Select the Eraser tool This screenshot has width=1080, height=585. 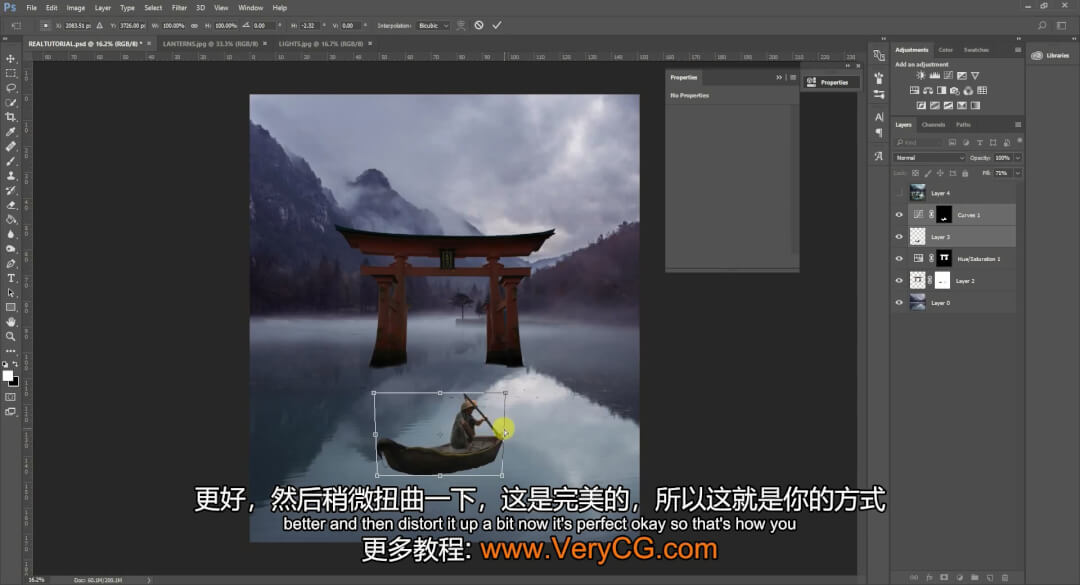coord(10,205)
